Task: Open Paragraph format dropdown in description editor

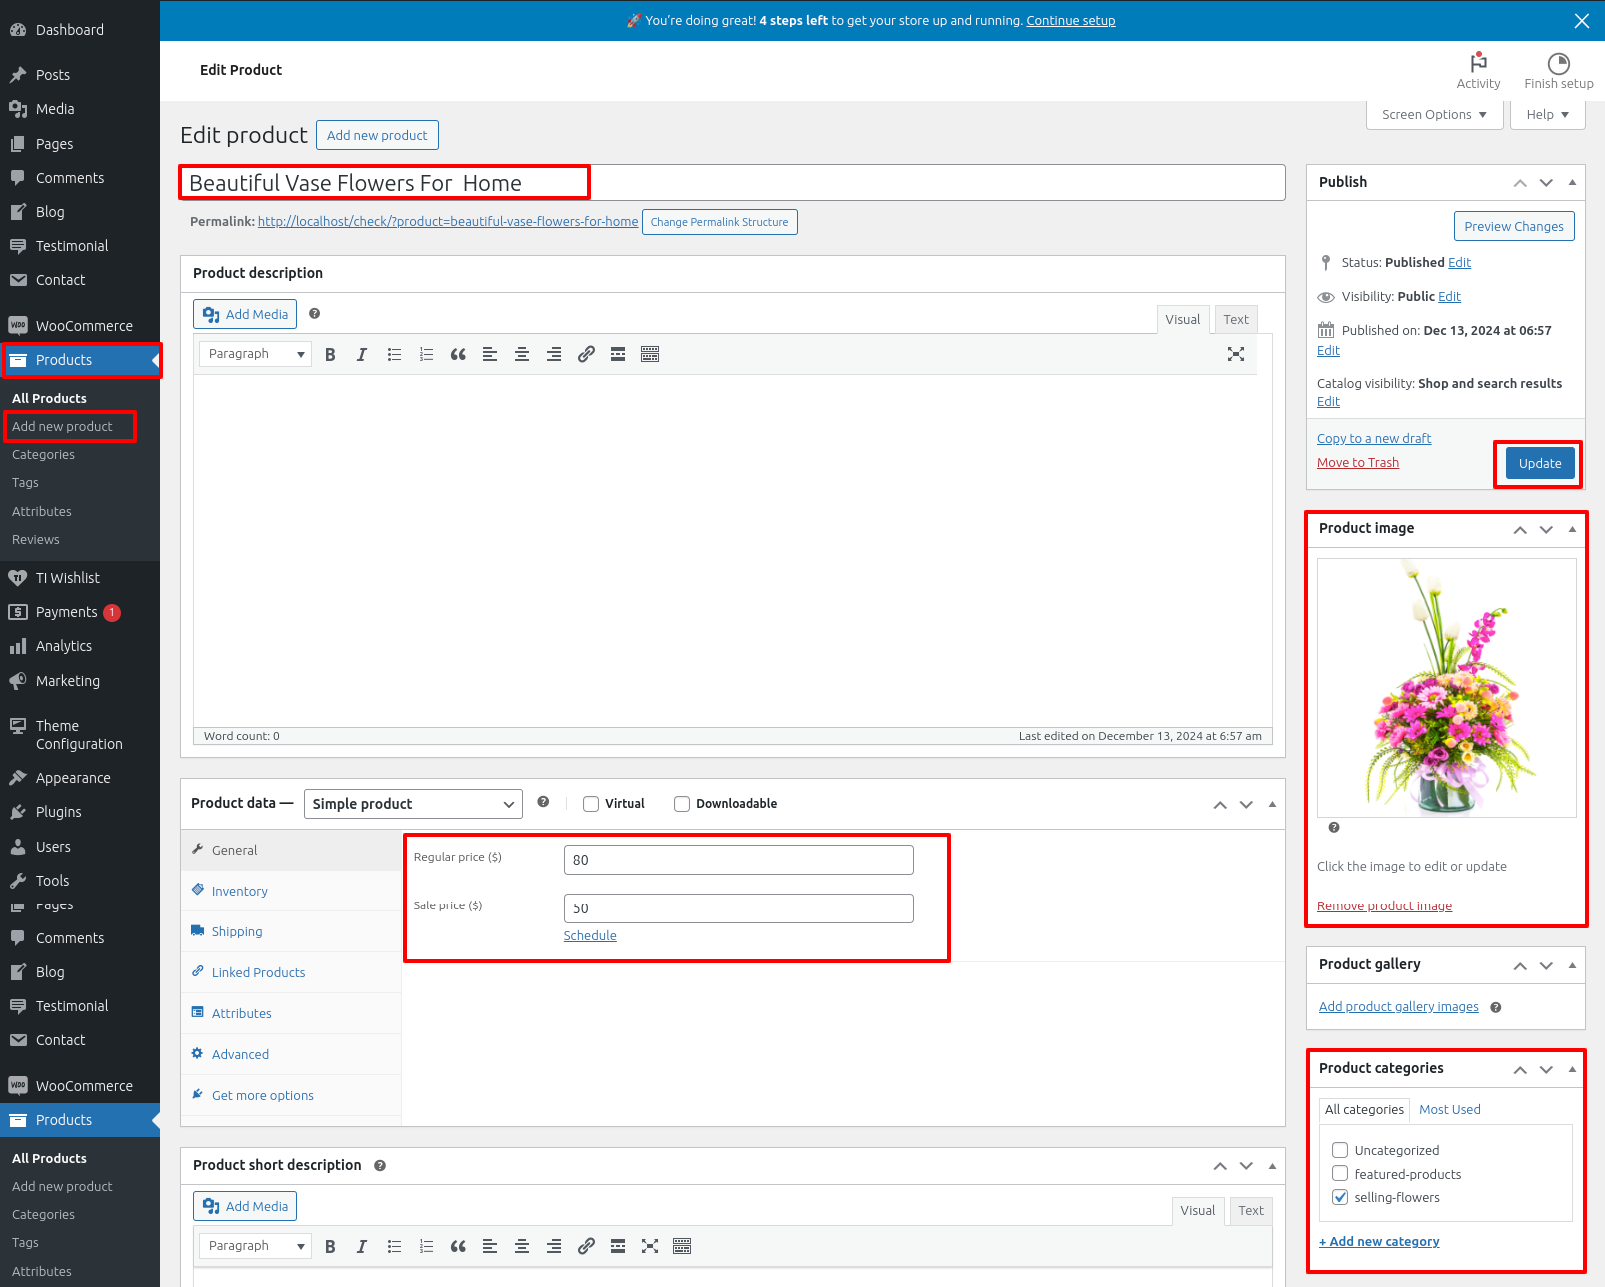Action: (255, 354)
